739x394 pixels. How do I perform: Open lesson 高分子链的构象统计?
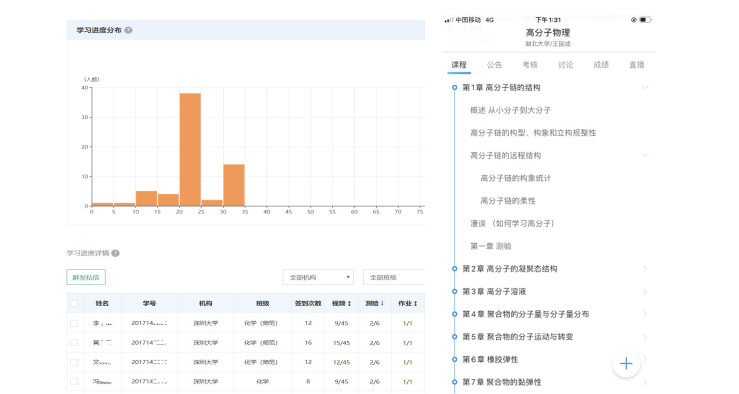coord(516,178)
